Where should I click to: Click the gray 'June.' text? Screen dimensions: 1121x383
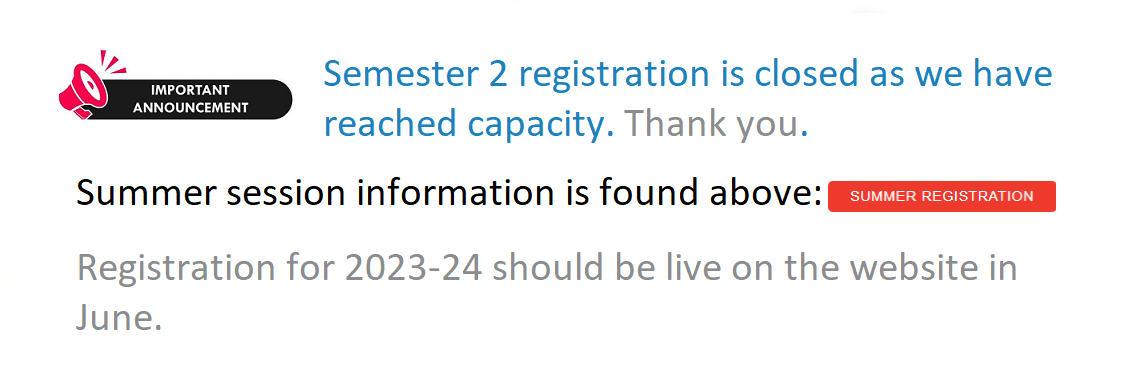click(119, 317)
